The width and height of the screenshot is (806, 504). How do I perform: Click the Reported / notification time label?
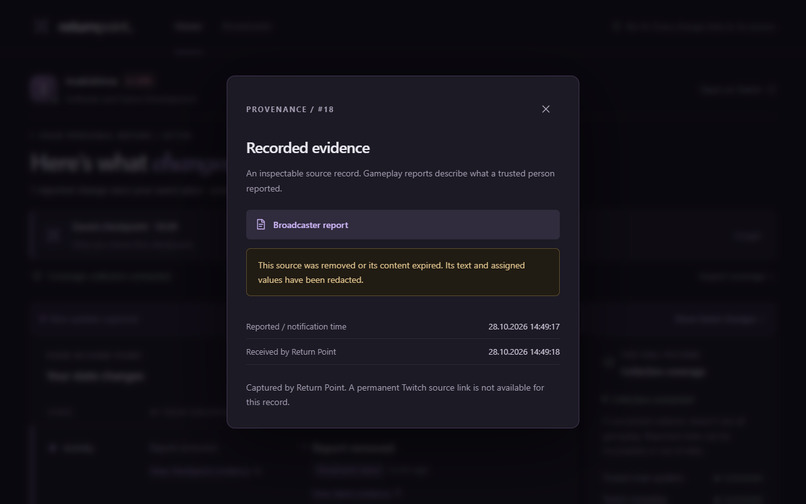coord(296,327)
